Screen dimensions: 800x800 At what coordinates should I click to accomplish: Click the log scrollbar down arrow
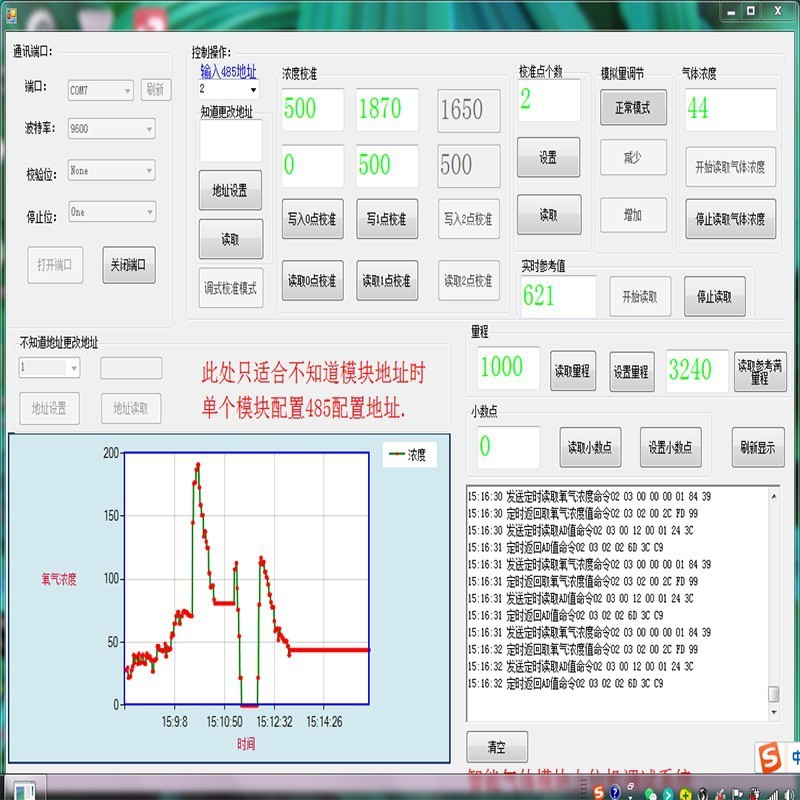point(773,713)
